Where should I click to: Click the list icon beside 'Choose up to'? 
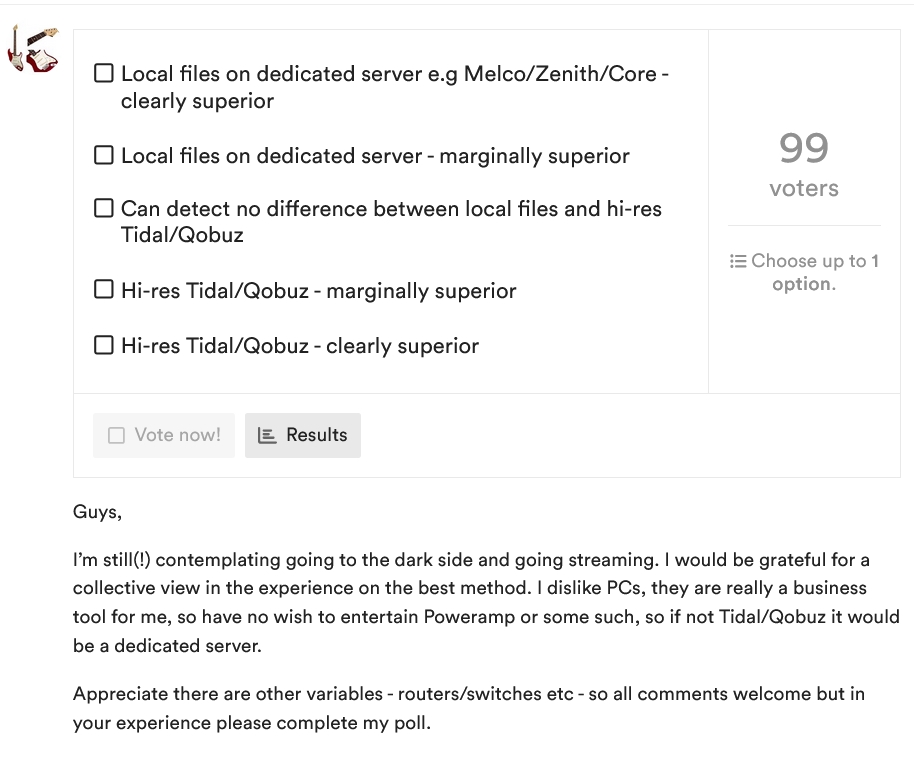tap(738, 261)
